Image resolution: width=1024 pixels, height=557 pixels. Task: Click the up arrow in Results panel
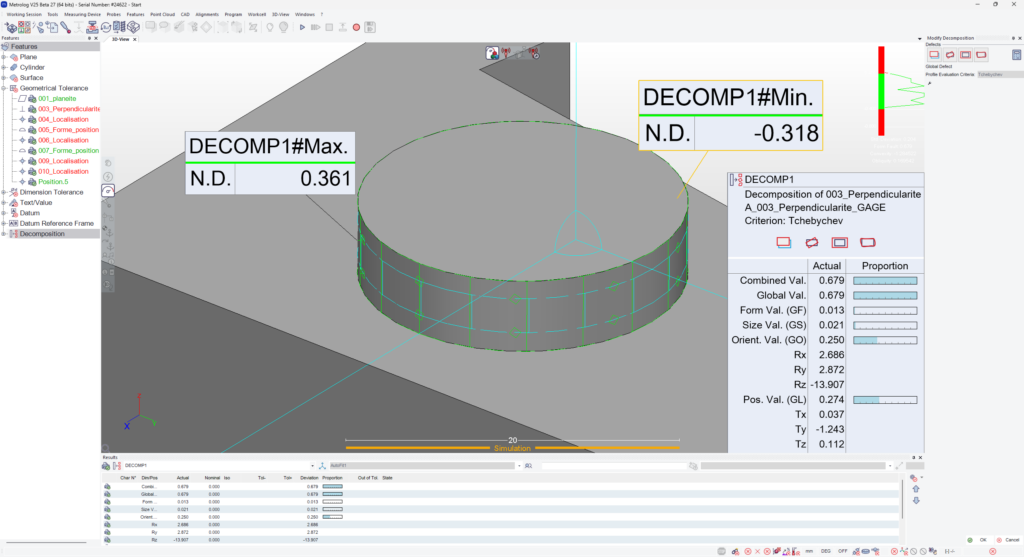(916, 489)
